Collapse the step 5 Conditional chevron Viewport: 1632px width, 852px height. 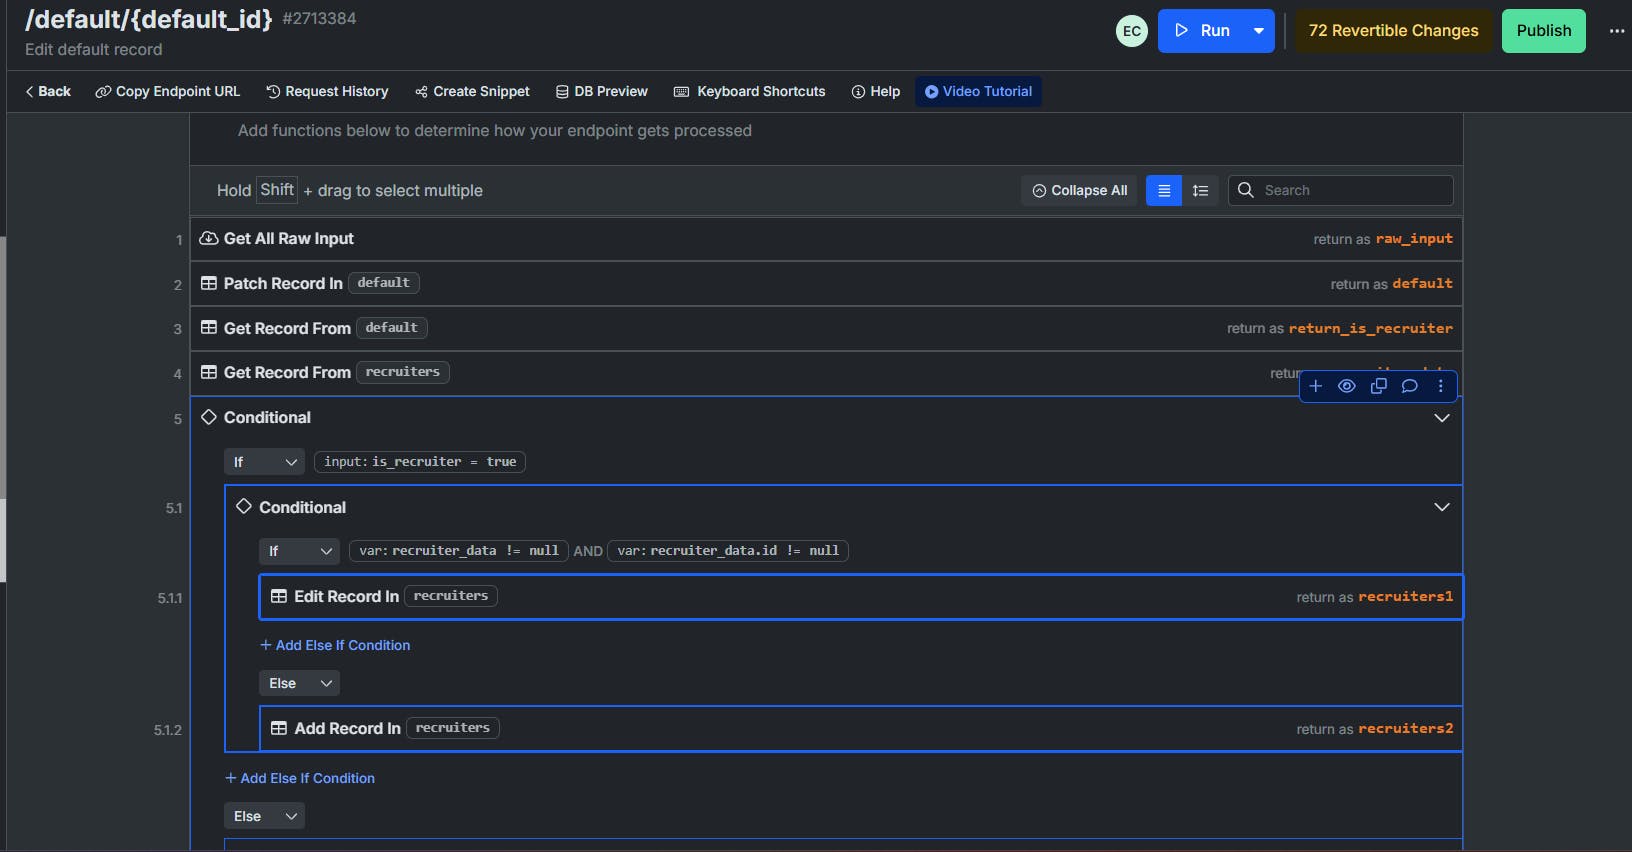click(1442, 418)
